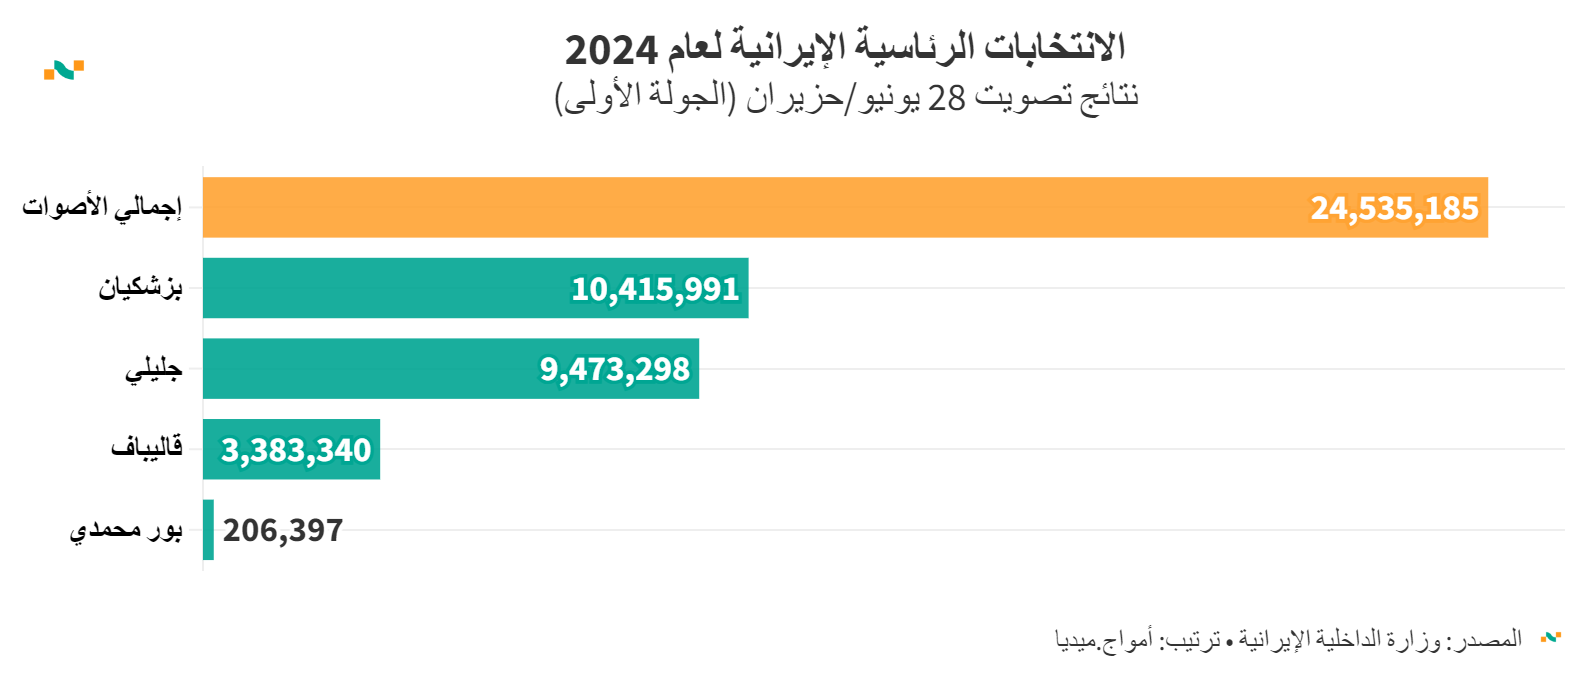This screenshot has height=686, width=1592.
Task: Click the subtitle mentioning 28 يونيو/حزيران
Action: [x=847, y=97]
